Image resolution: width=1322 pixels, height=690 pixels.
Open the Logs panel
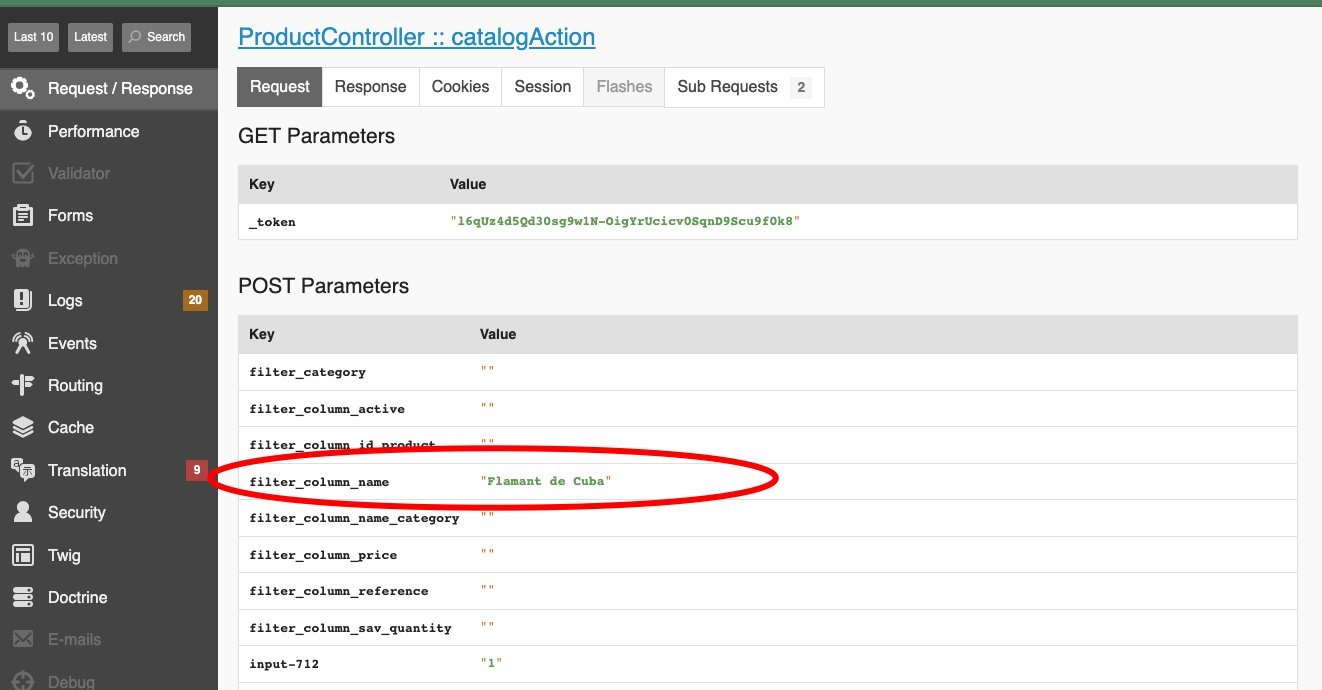[109, 300]
